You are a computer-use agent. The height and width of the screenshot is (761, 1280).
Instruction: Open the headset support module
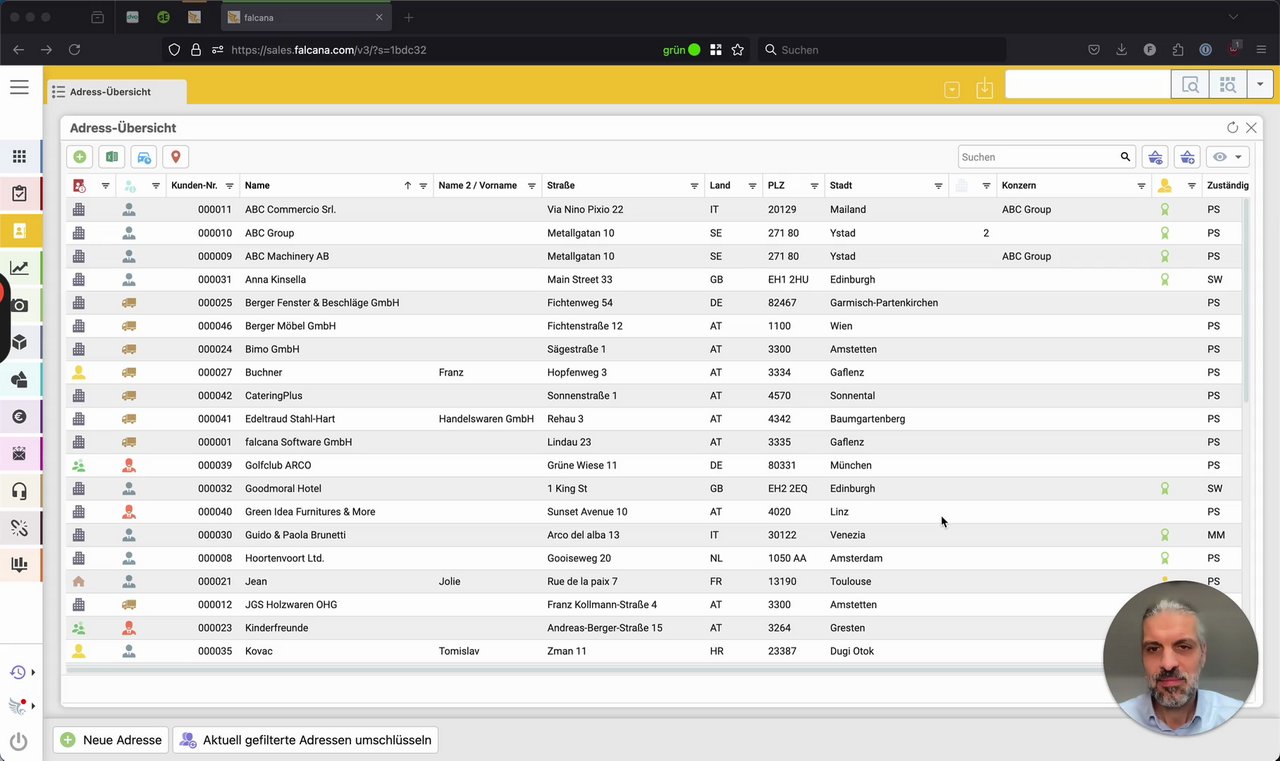[x=19, y=491]
